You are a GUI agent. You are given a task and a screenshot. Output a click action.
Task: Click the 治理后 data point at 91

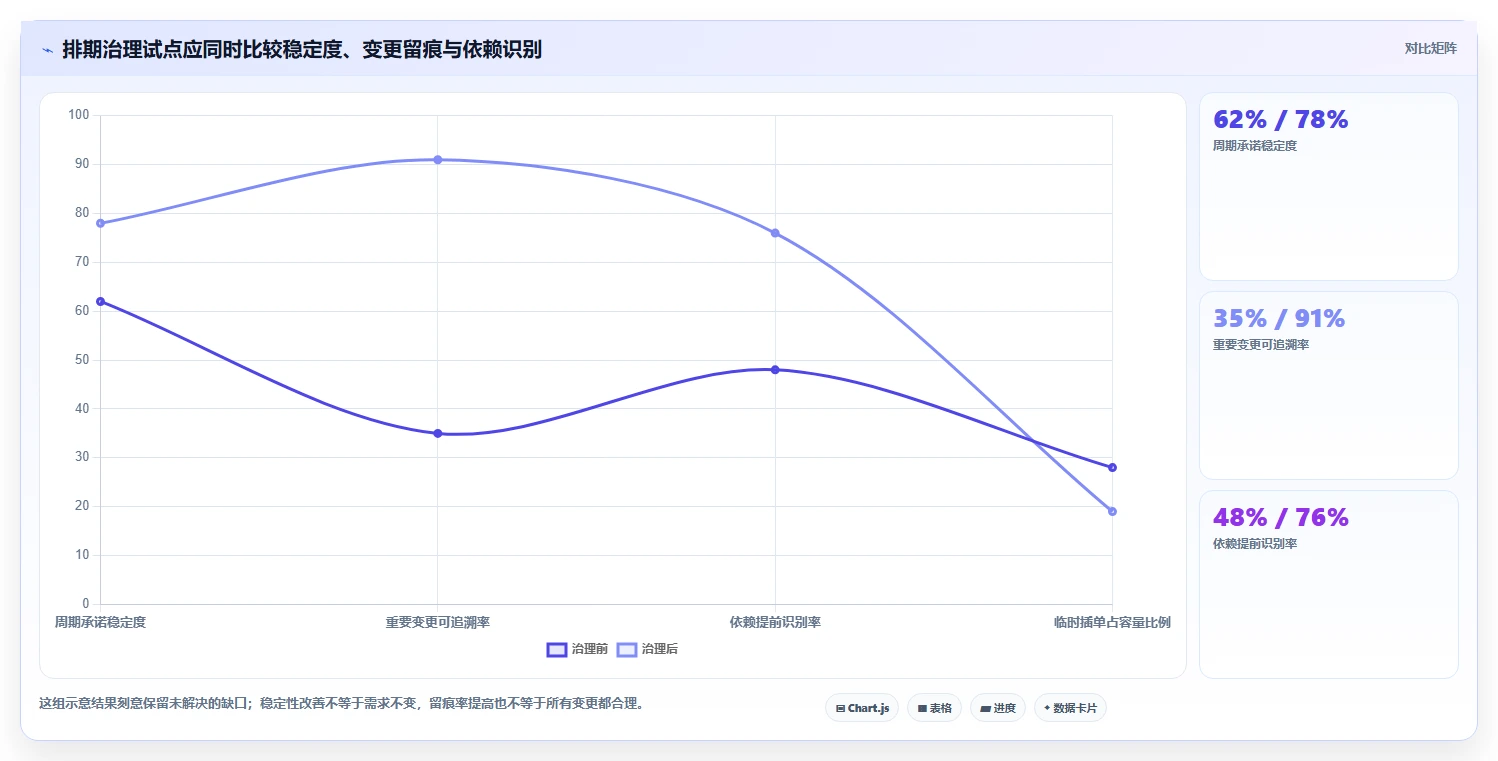(438, 160)
